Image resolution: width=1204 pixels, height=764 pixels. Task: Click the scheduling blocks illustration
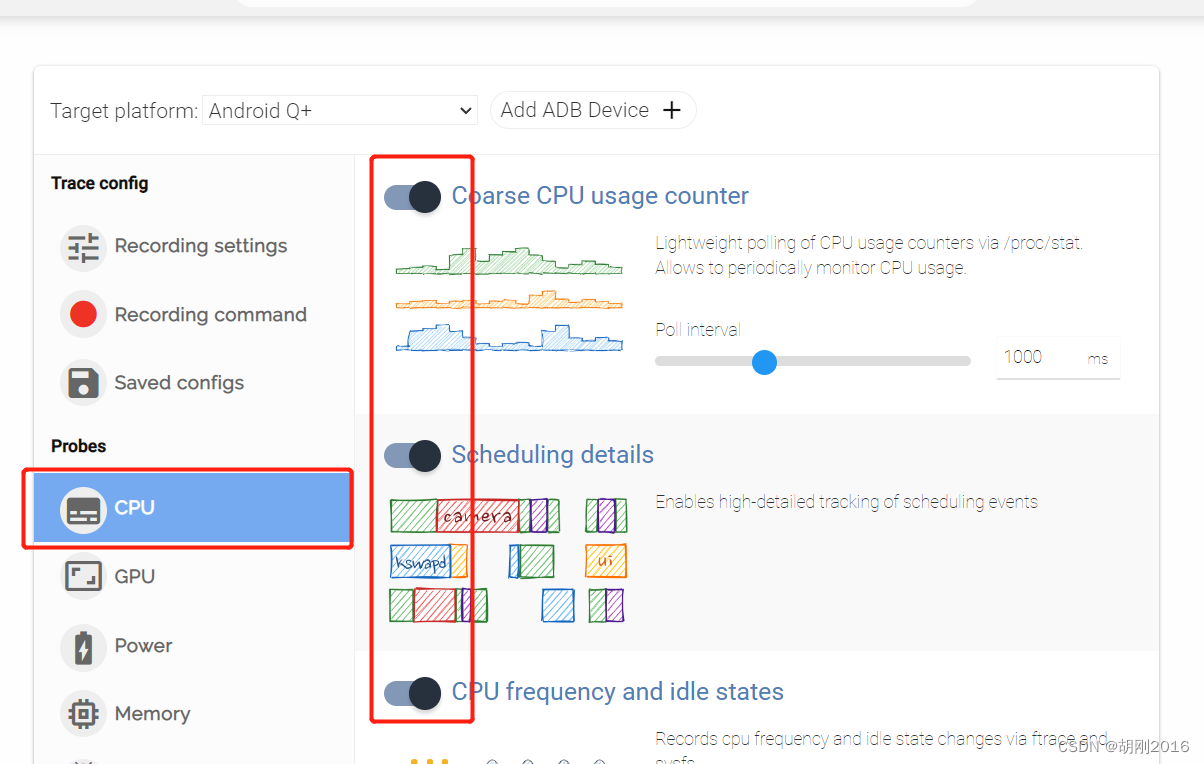(509, 560)
